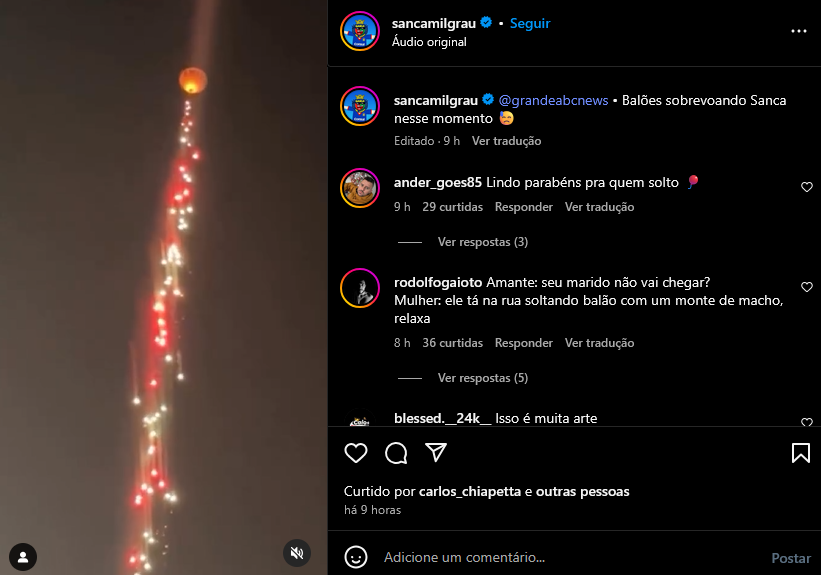Open emoji picker in the comment box
This screenshot has width=821, height=575.
pos(356,557)
